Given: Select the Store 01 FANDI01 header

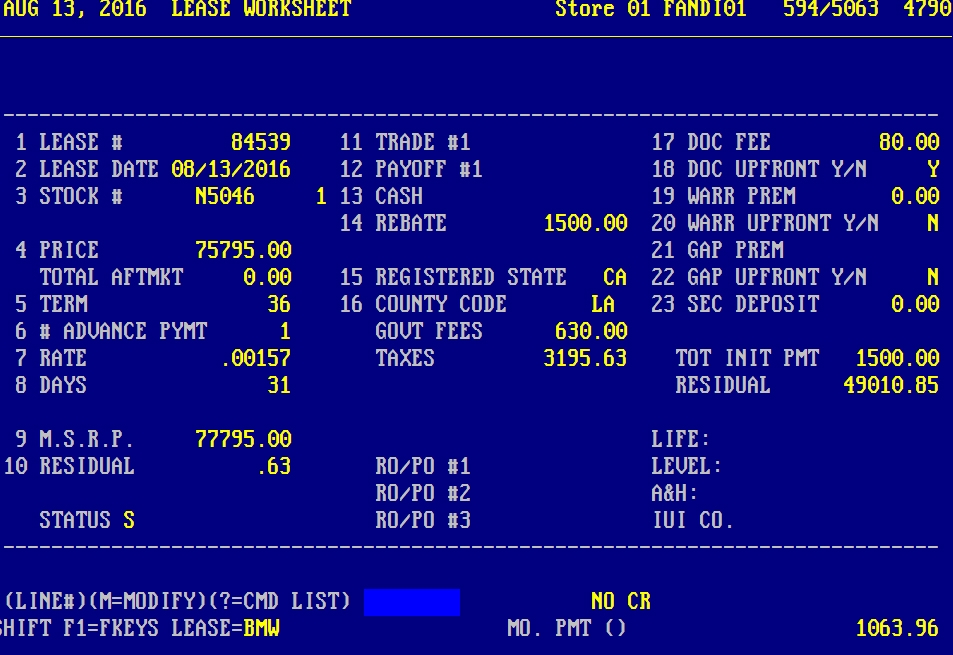Looking at the screenshot, I should (650, 9).
